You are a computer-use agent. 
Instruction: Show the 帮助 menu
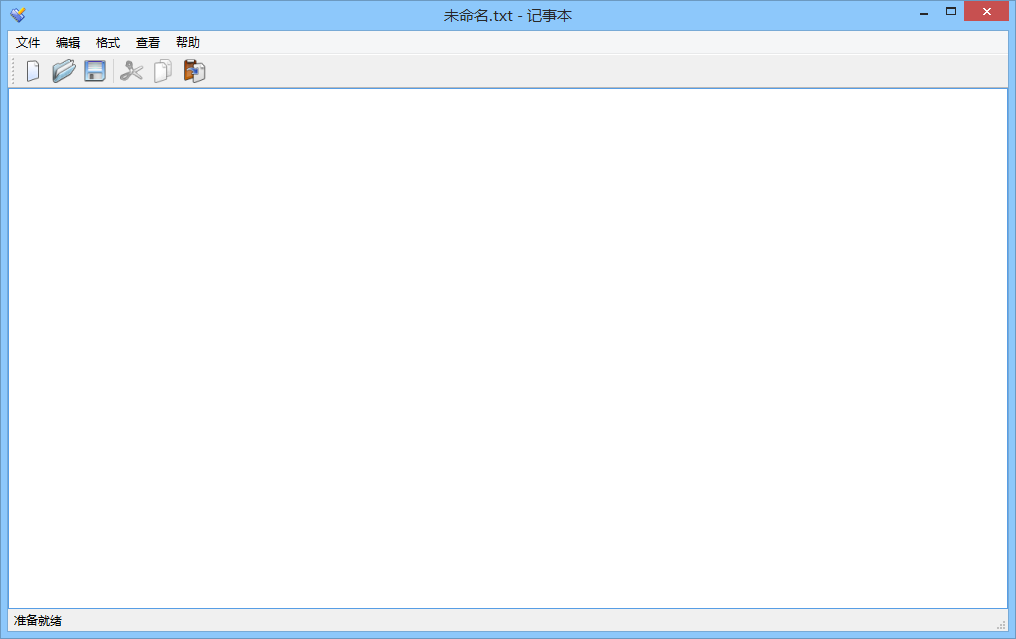click(x=188, y=43)
